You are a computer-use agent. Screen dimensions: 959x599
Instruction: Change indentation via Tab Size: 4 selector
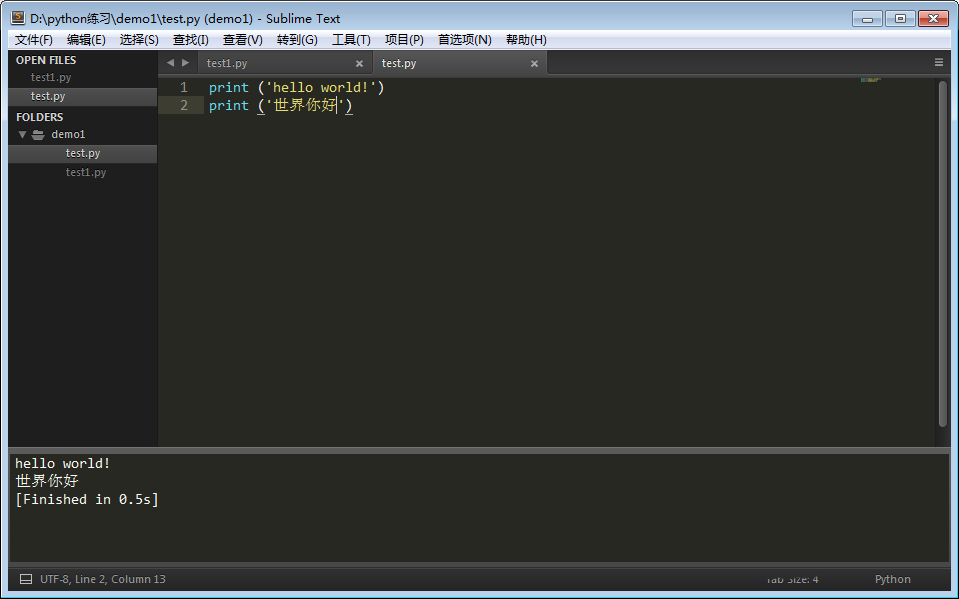click(x=792, y=579)
